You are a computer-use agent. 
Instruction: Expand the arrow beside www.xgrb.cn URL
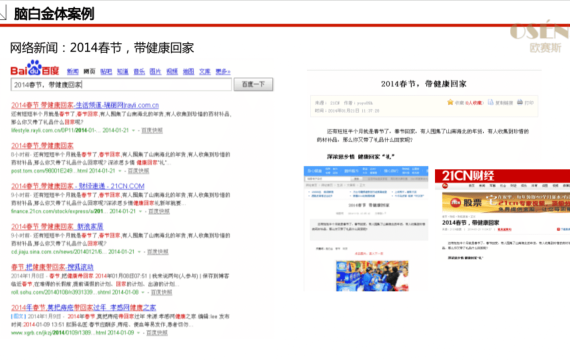tap(139, 333)
